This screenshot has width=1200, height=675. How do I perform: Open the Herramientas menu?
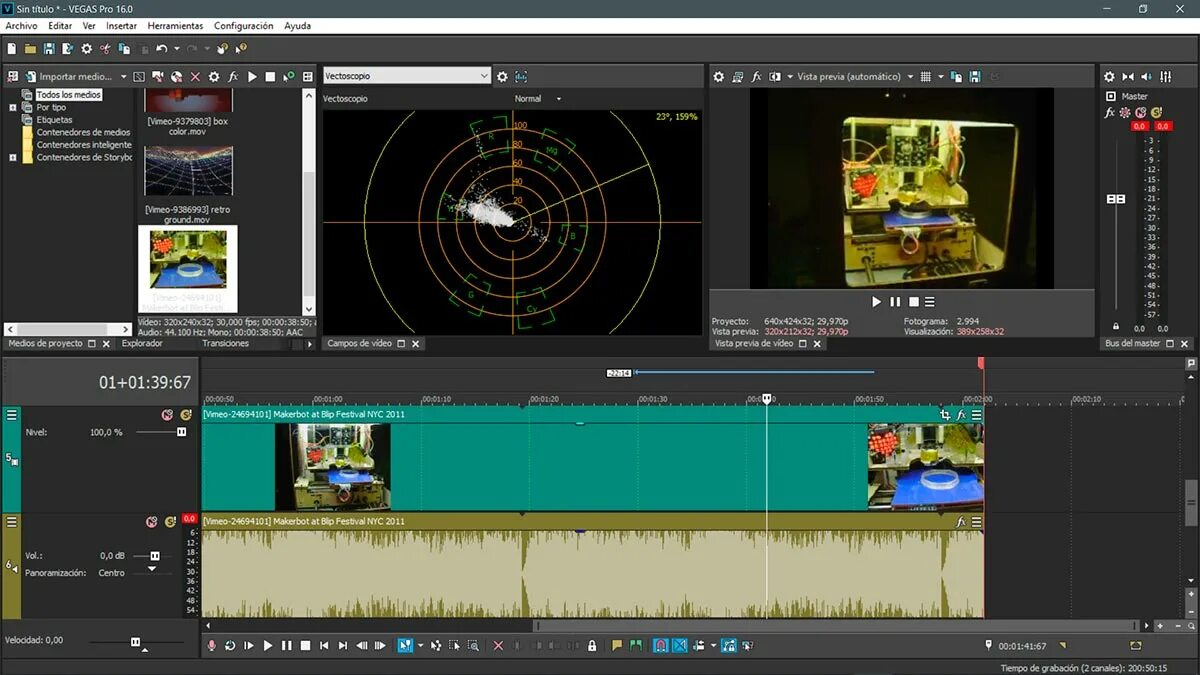tap(175, 26)
